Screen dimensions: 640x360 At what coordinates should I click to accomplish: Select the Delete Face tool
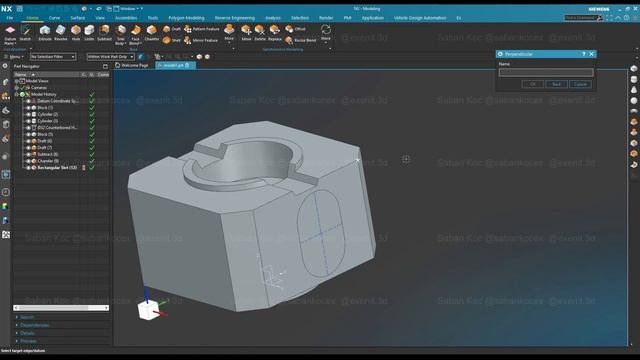click(x=260, y=33)
